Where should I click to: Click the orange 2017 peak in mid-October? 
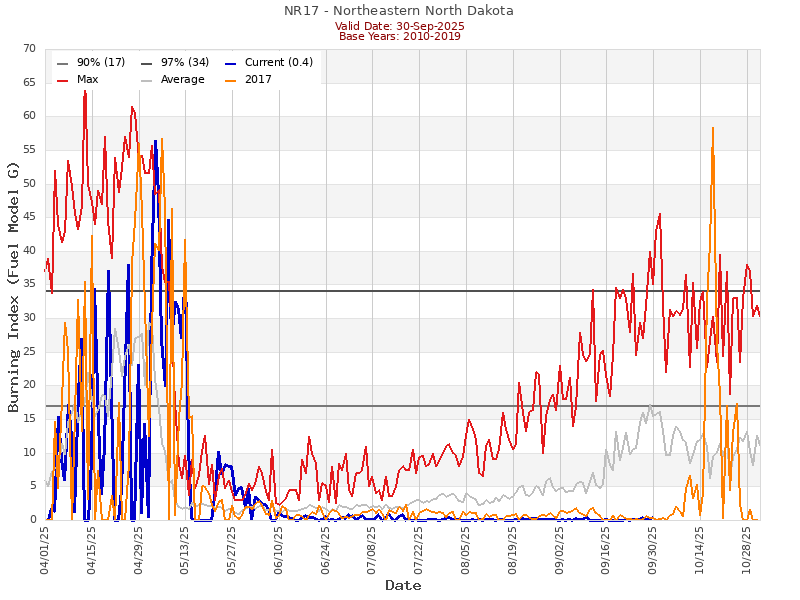713,130
